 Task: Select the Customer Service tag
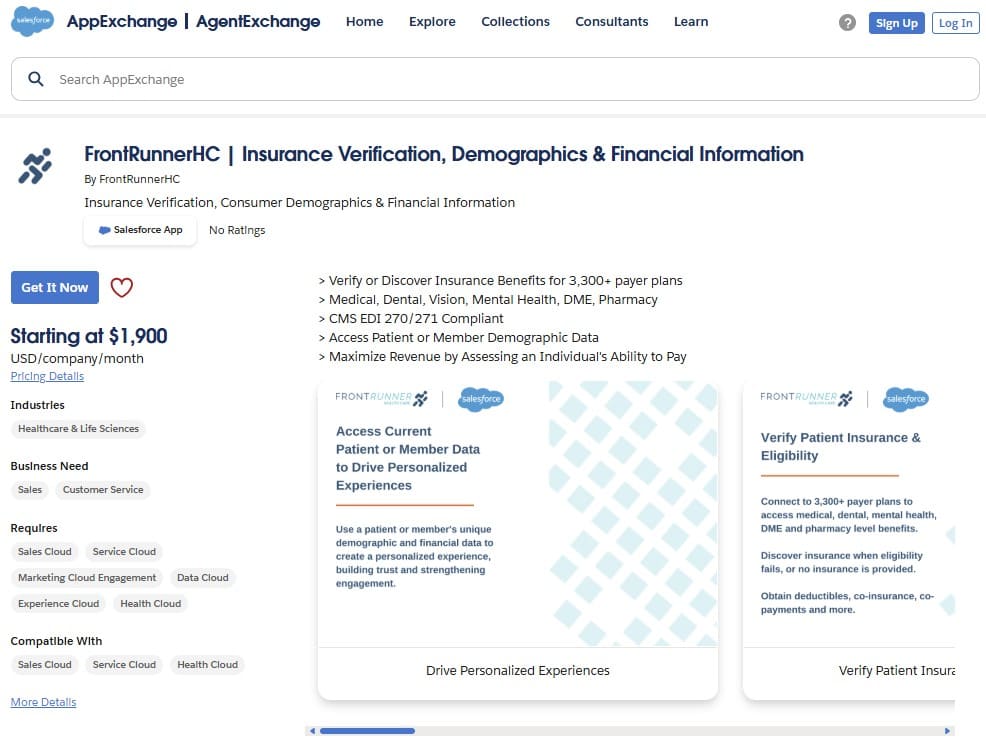tap(103, 489)
